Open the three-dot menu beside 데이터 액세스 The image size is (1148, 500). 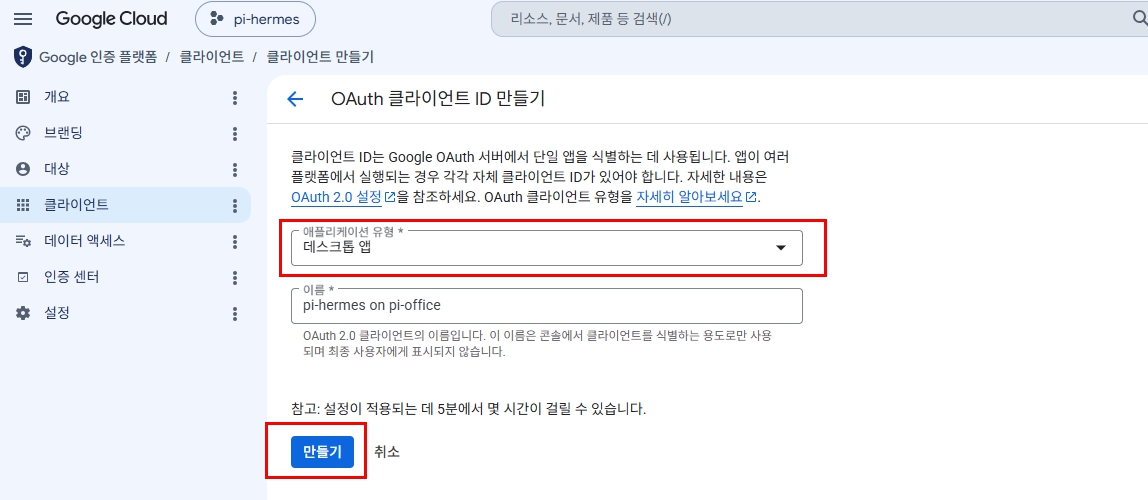(235, 242)
